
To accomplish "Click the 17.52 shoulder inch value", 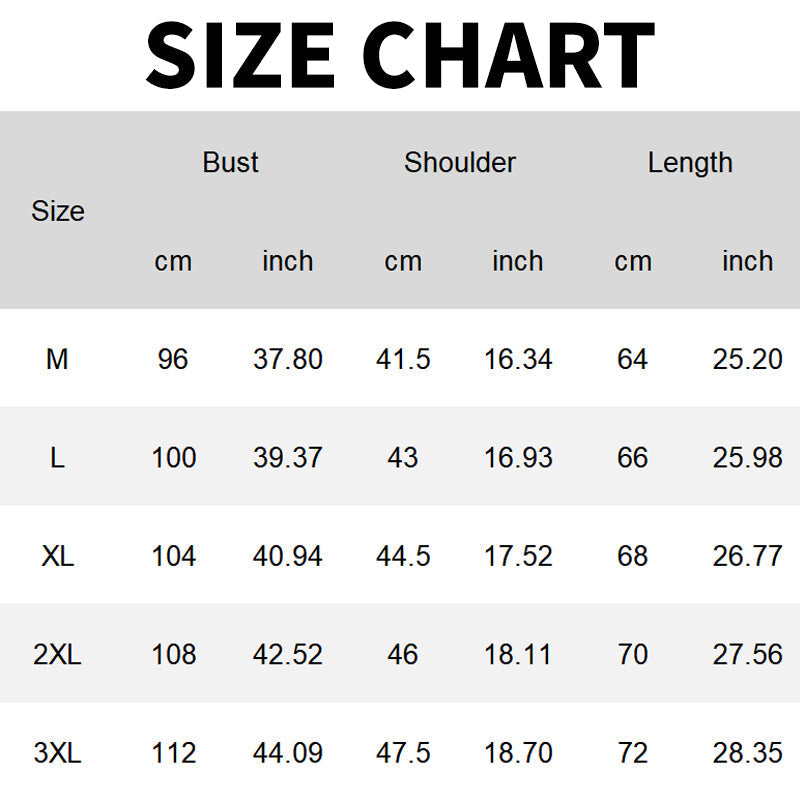I will [x=518, y=556].
